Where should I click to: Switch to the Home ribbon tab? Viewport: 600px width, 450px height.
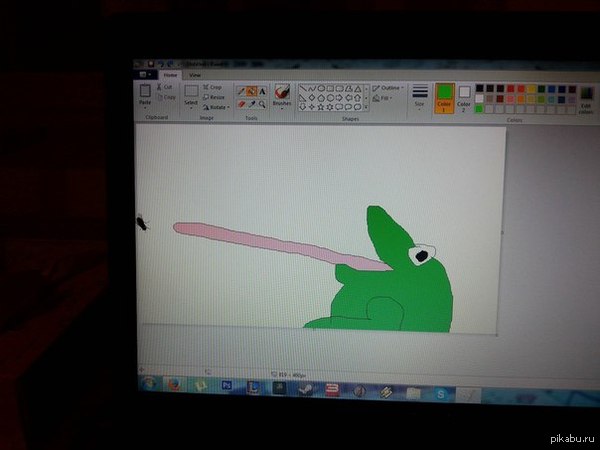[170, 75]
